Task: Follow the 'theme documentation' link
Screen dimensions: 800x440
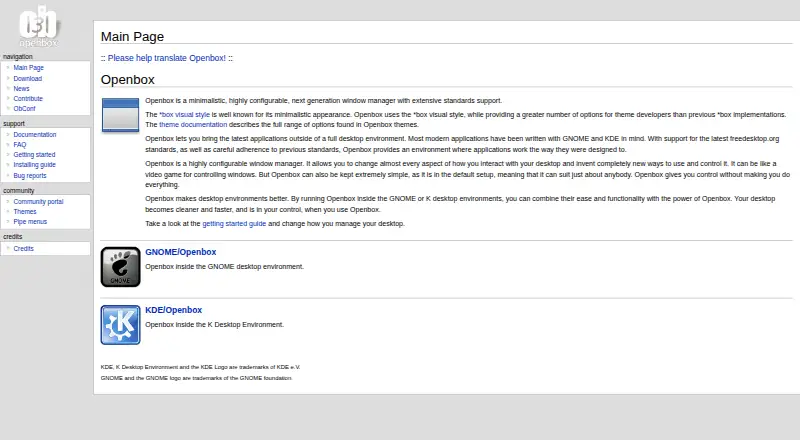Action: tap(193, 125)
